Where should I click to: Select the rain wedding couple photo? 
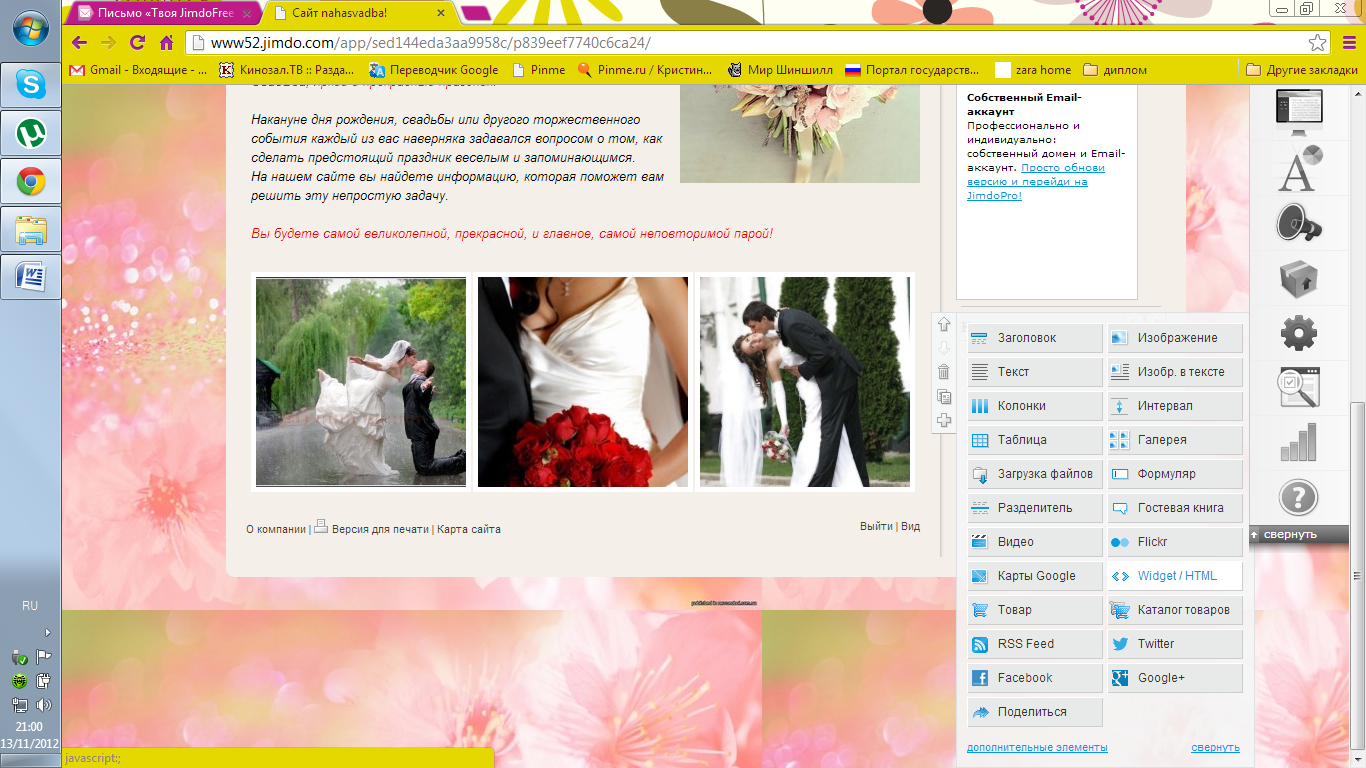(x=361, y=382)
